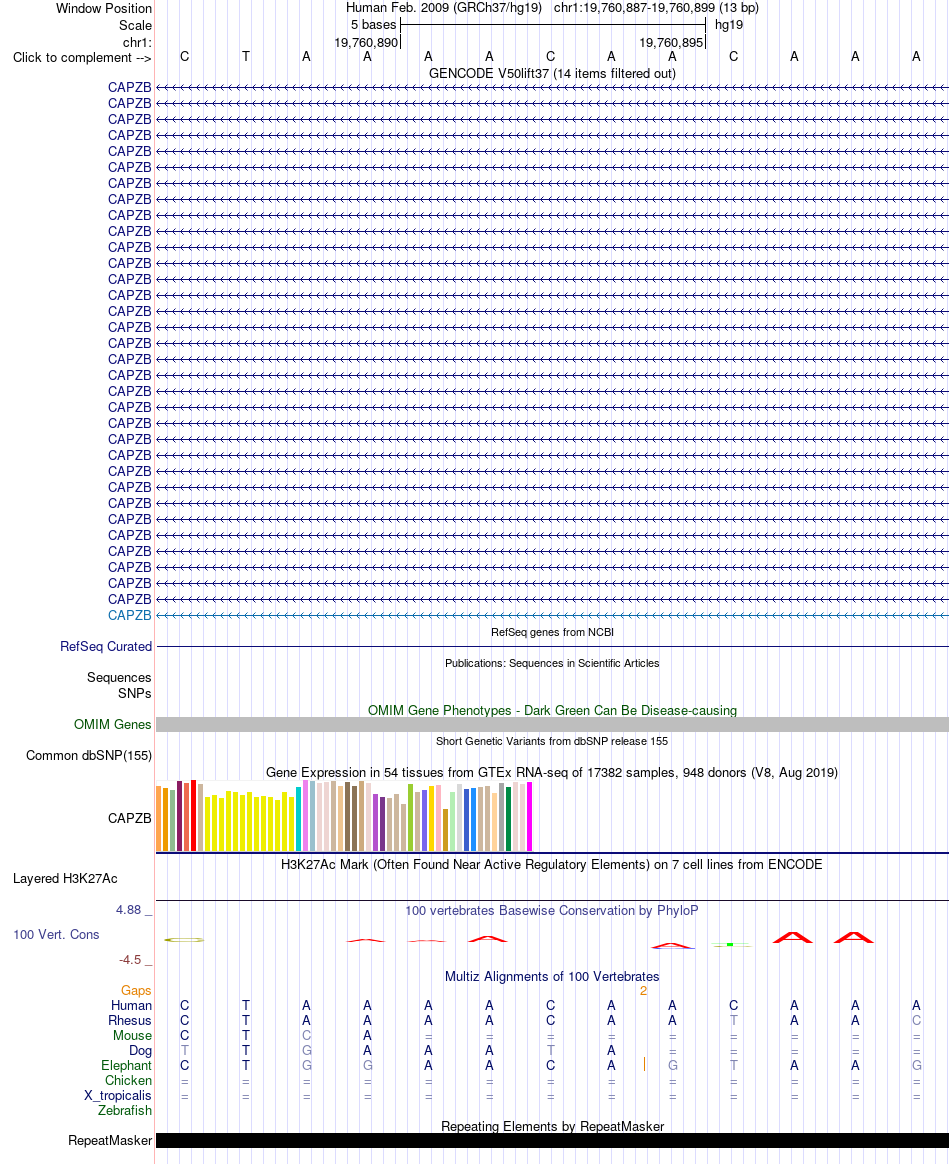This screenshot has height=1164, width=950.
Task: Click the 'Mouse' alignment row label
Action: click(132, 1036)
